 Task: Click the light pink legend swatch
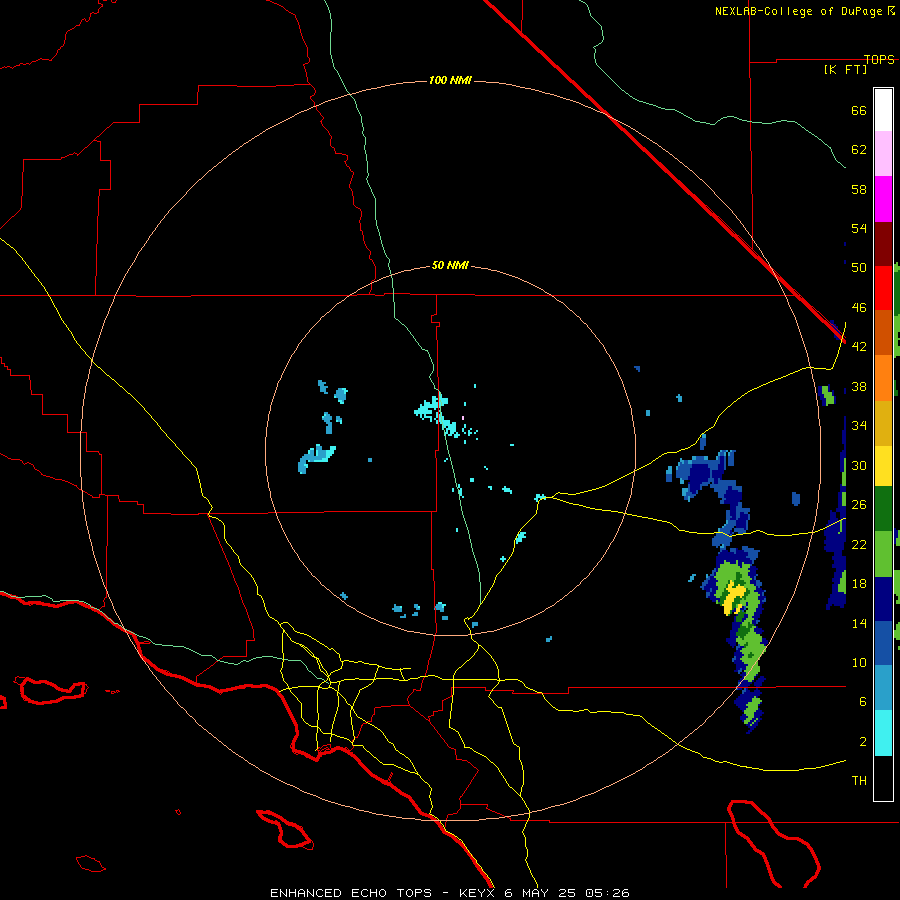(x=883, y=153)
